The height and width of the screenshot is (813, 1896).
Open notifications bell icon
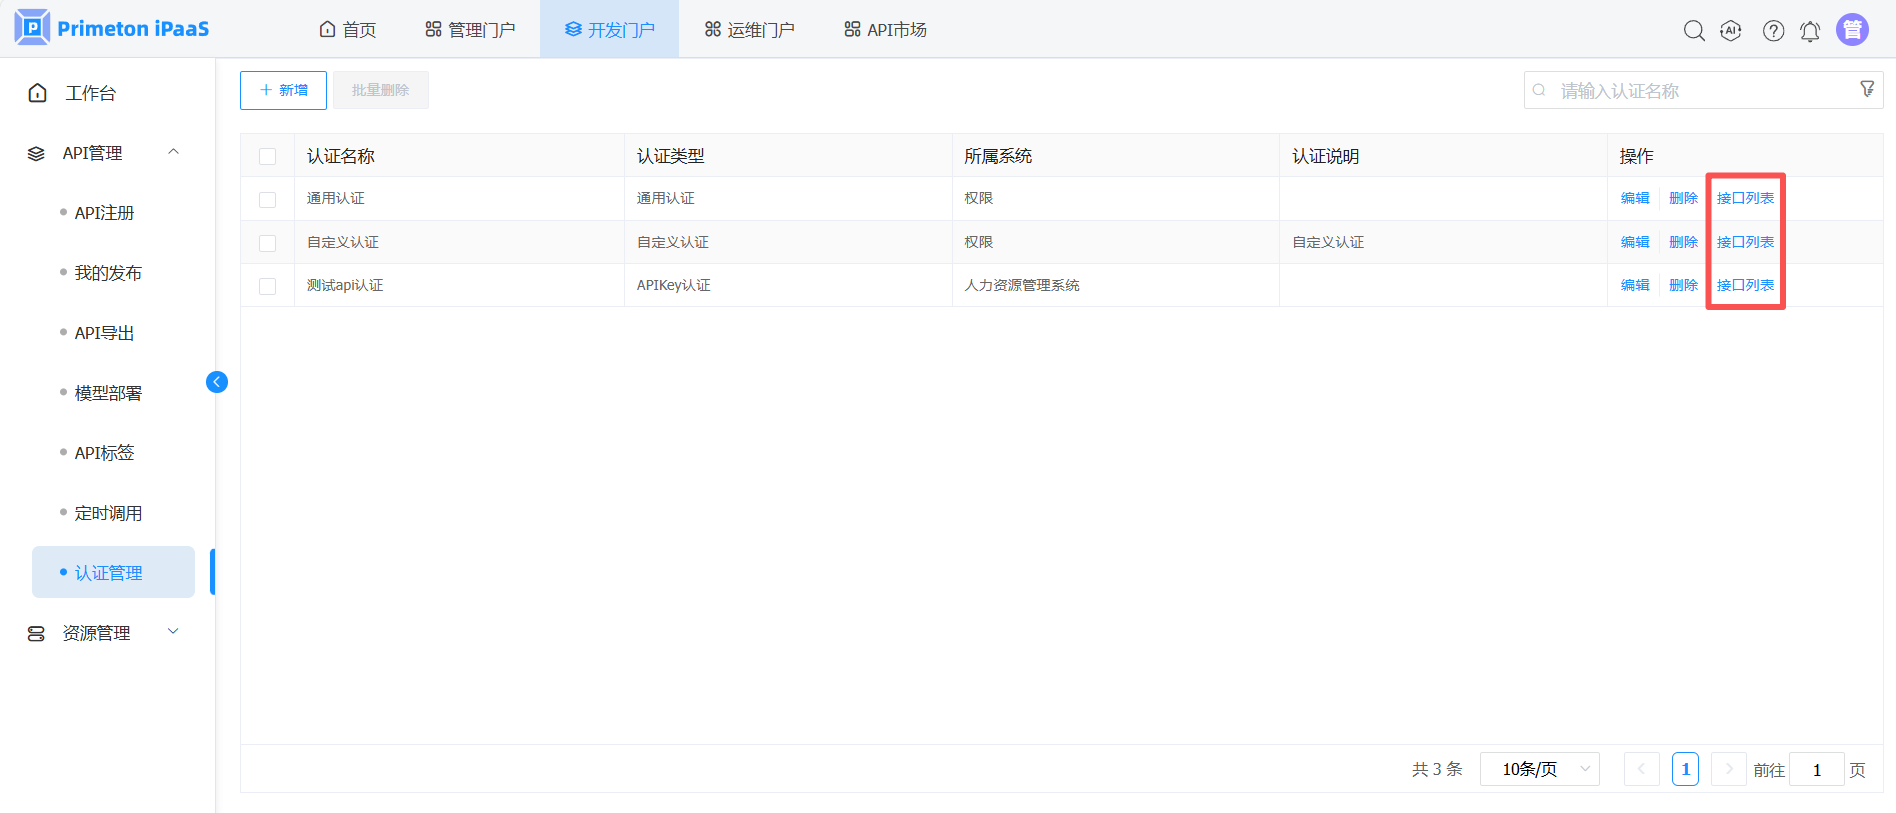1810,31
